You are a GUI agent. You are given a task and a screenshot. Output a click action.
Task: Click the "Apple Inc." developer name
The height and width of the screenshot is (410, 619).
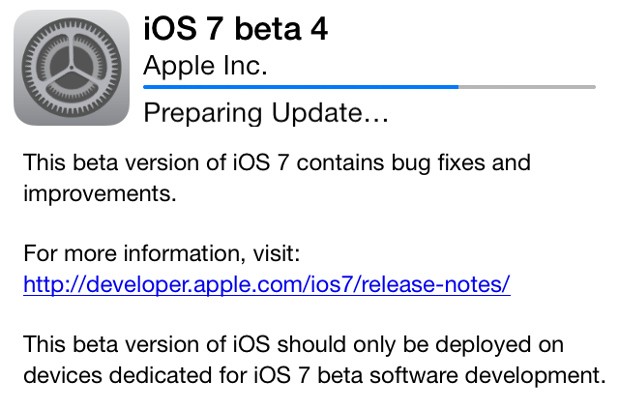(x=206, y=64)
